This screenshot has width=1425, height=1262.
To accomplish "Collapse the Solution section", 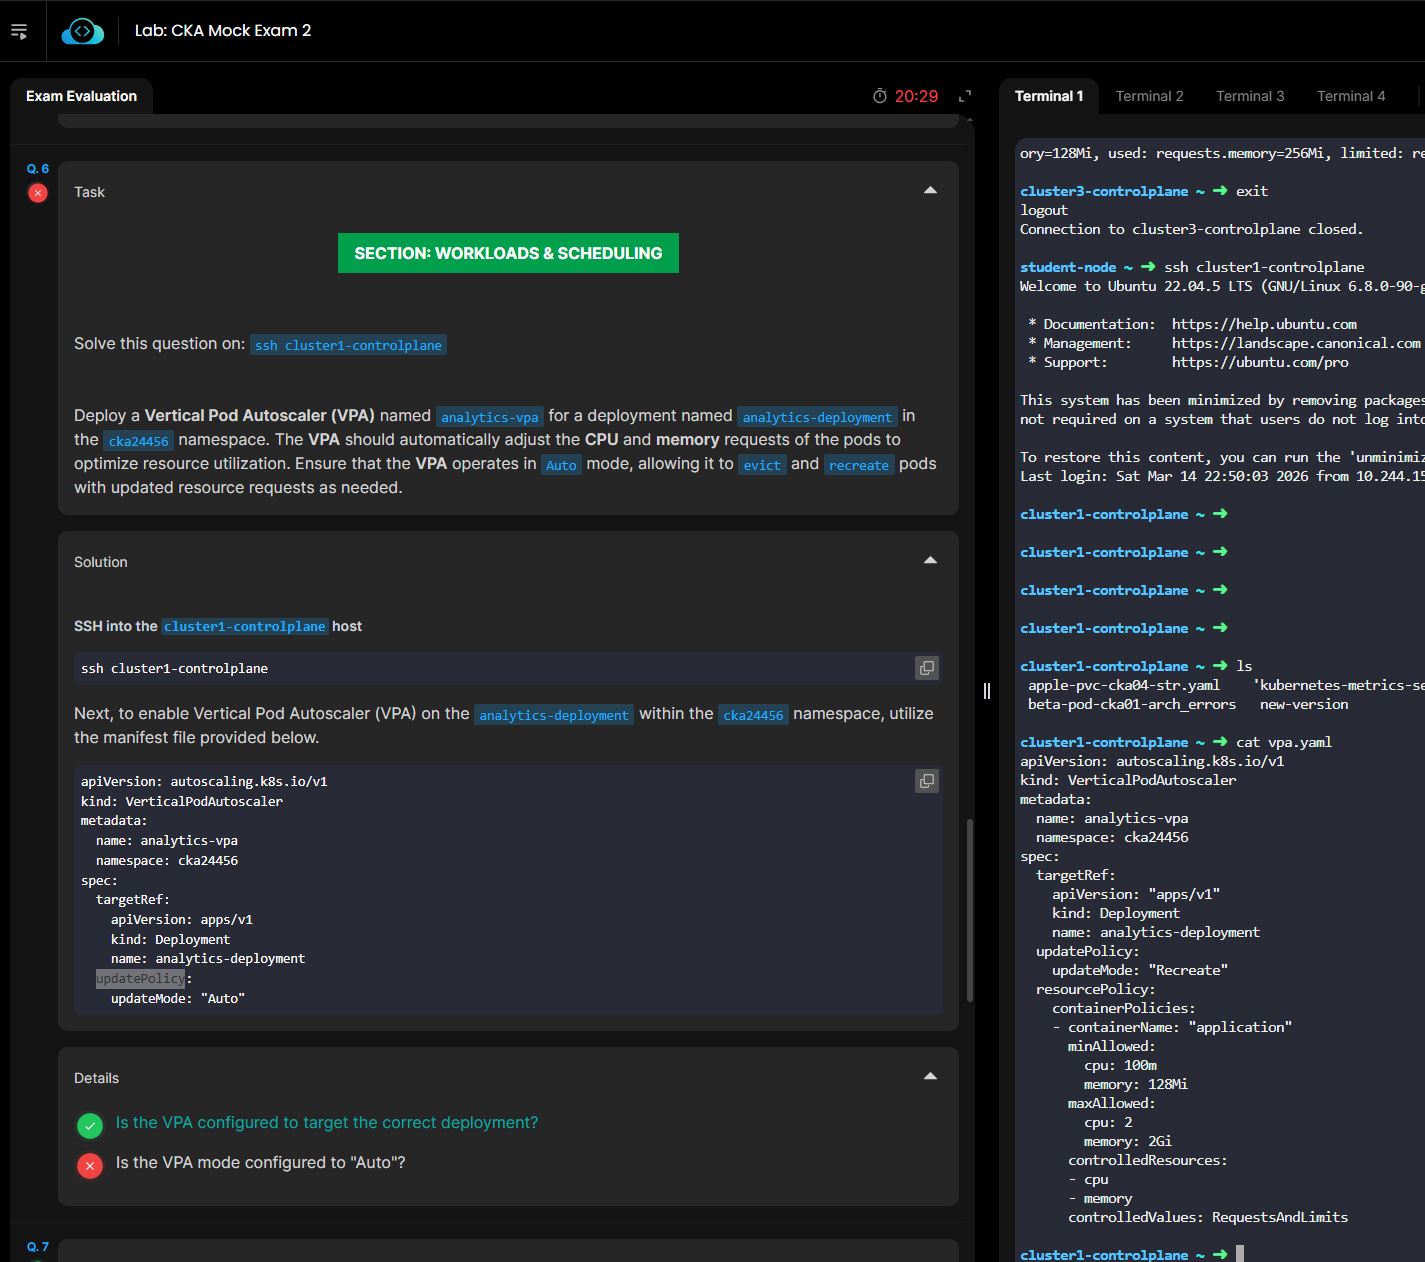I will 930,561.
